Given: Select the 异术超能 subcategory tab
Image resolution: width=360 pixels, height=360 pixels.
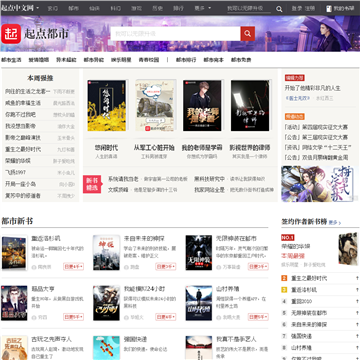Looking at the screenshot, I should [x=66, y=60].
